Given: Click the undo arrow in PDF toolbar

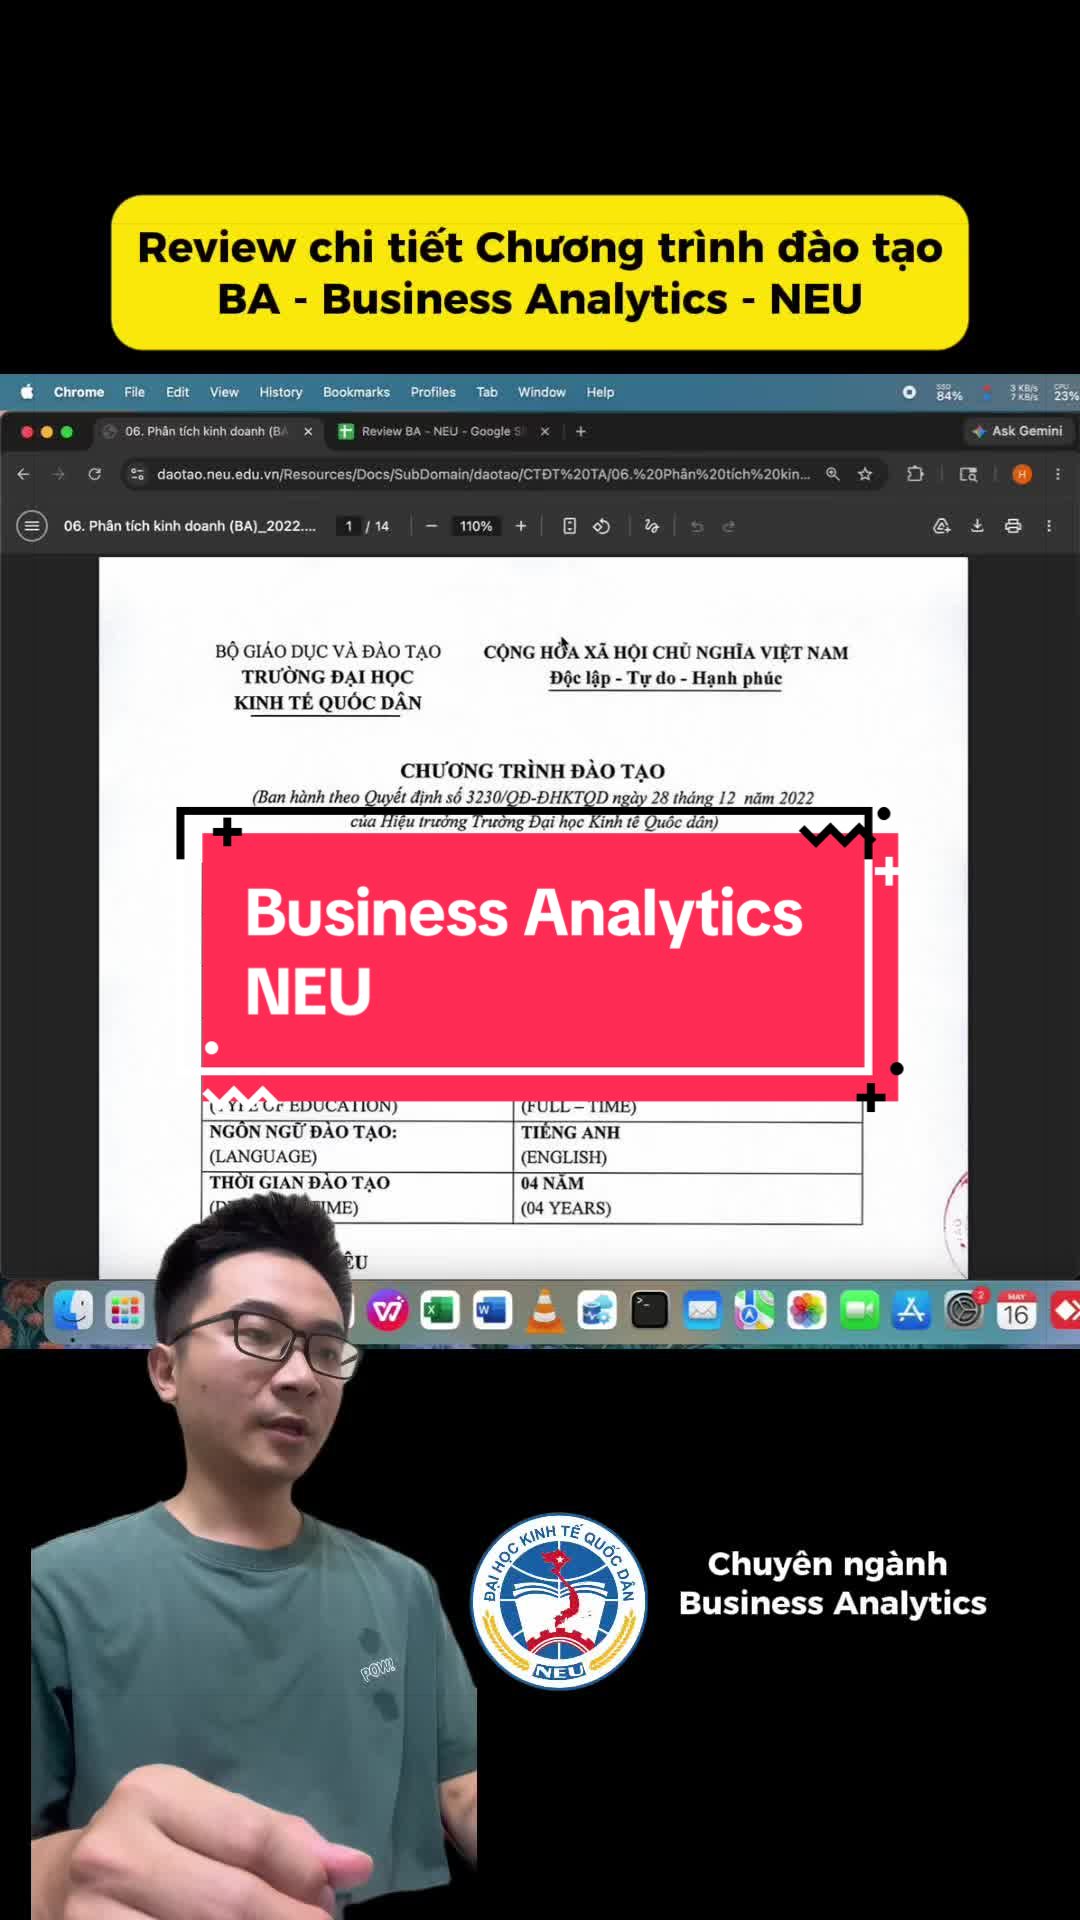Looking at the screenshot, I should (697, 526).
